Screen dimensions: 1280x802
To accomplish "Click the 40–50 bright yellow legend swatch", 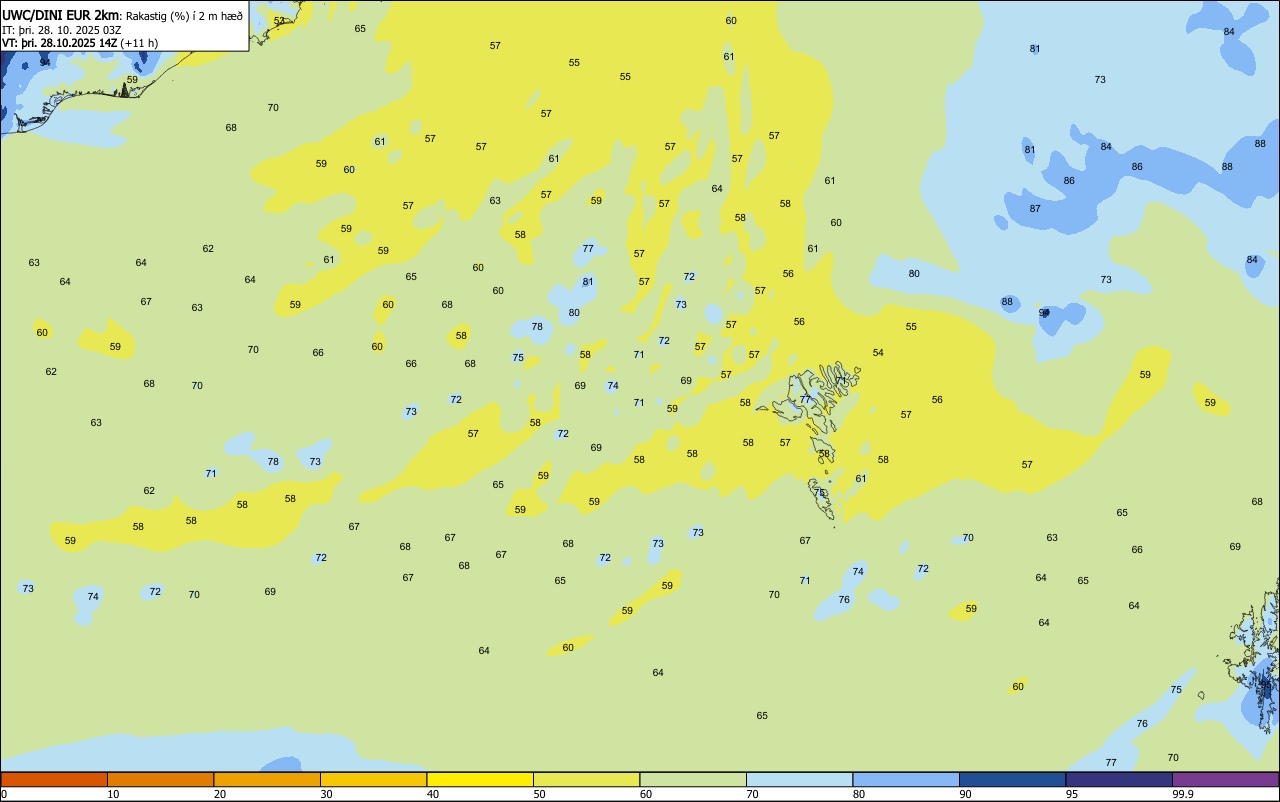I will point(480,780).
